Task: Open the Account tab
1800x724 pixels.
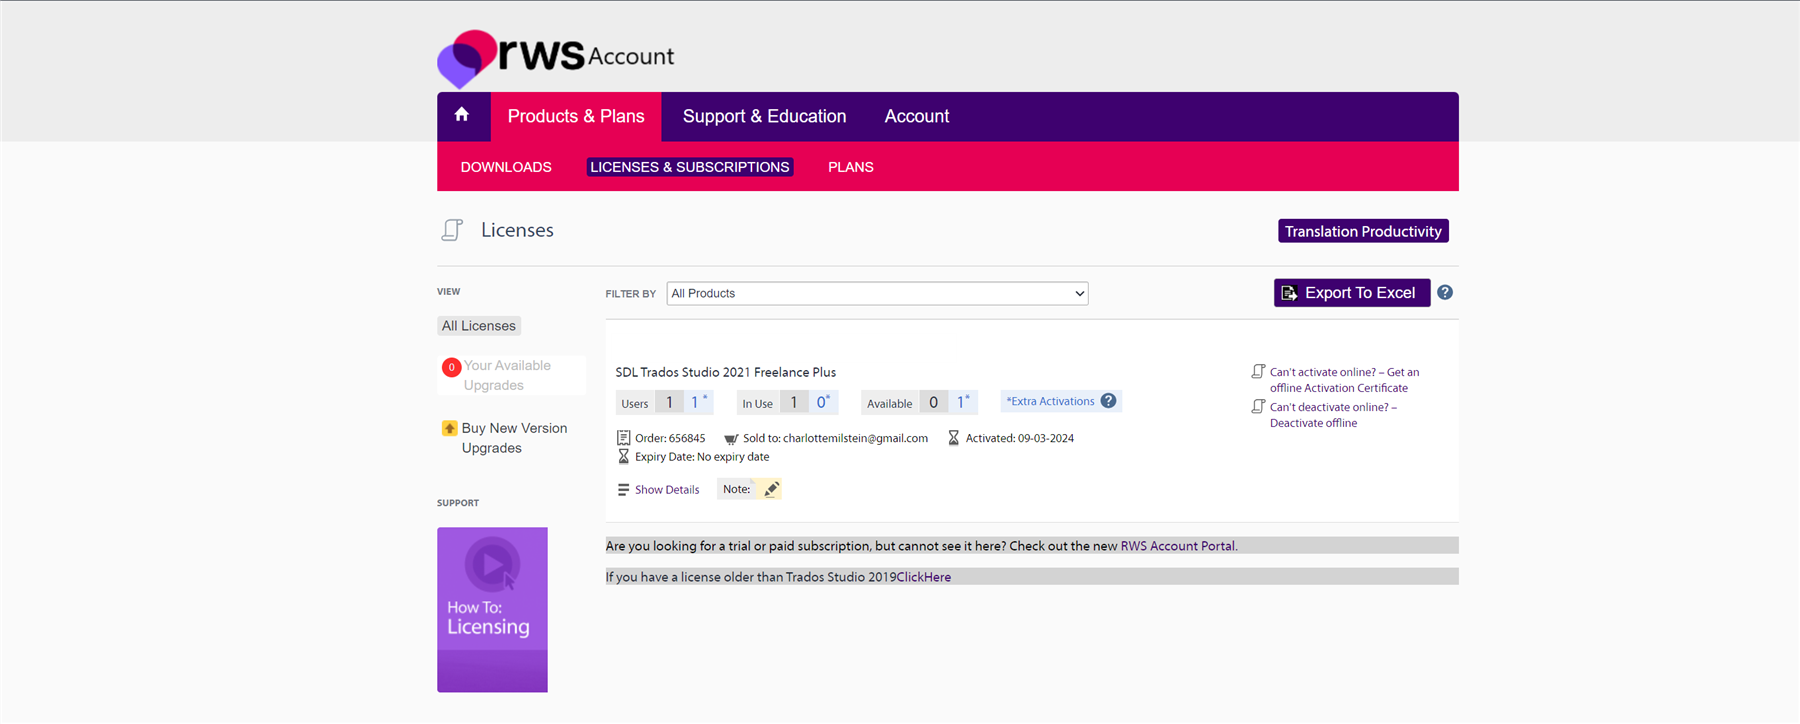Action: [917, 116]
